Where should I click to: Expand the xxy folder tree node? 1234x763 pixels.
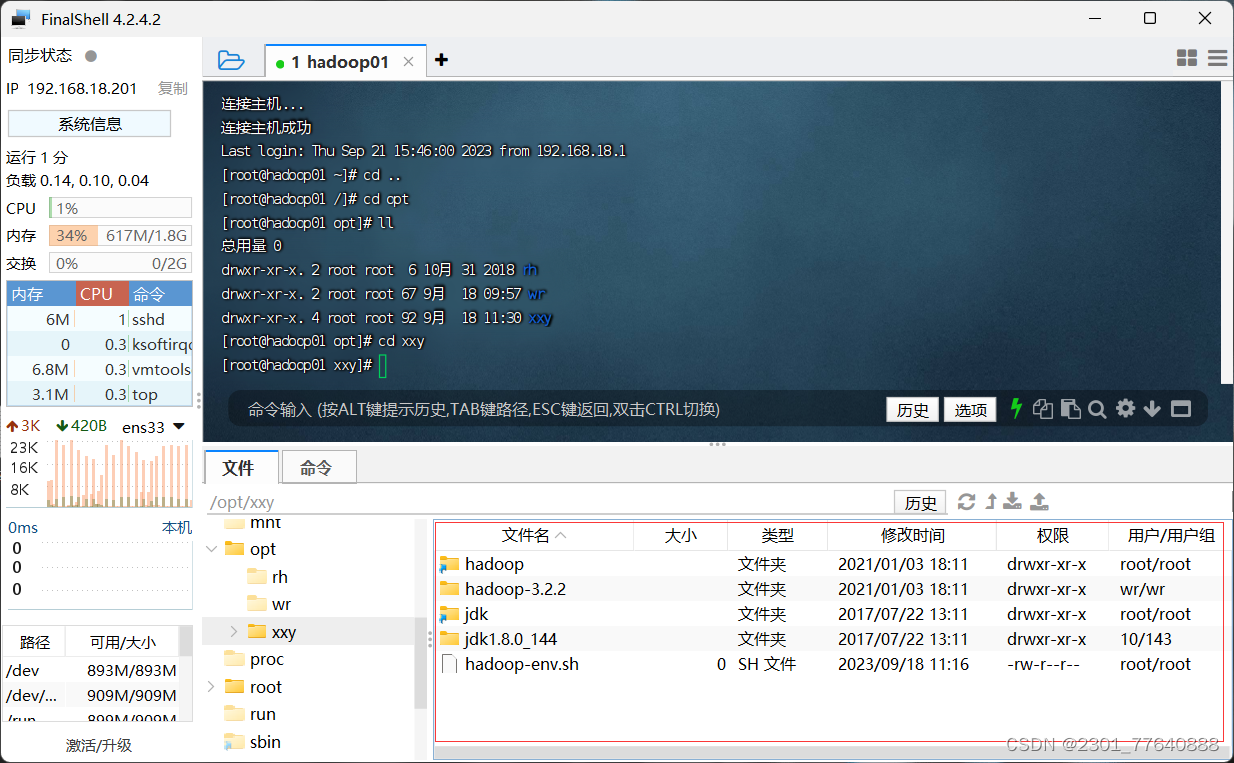pyautogui.click(x=234, y=631)
